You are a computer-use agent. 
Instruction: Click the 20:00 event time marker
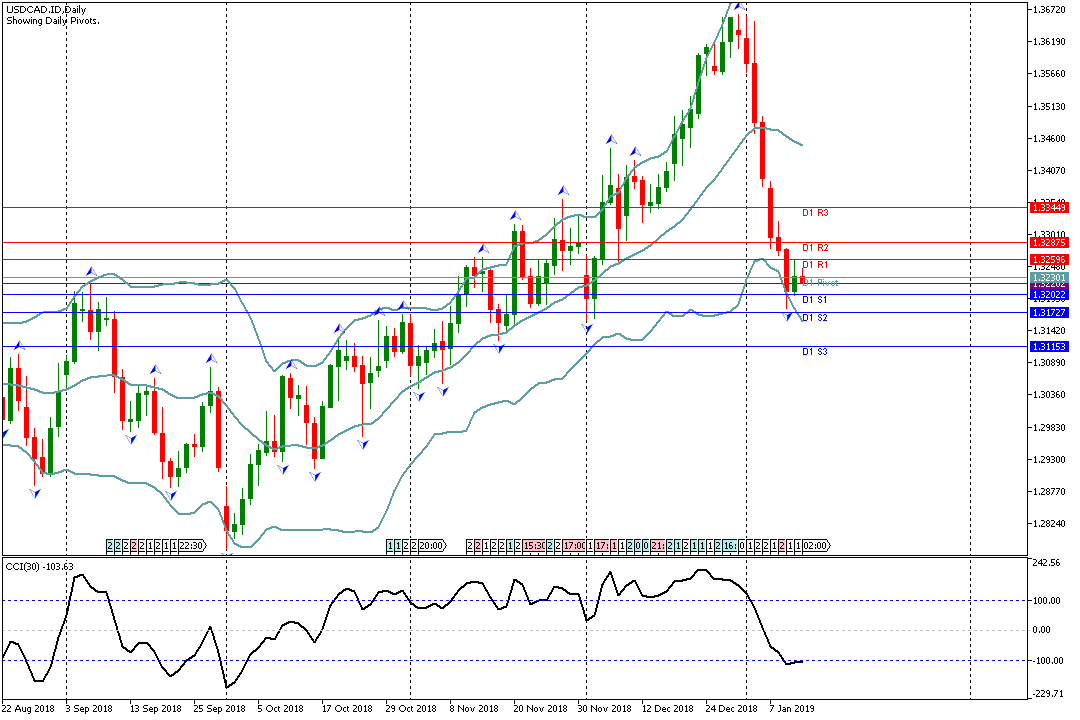click(432, 546)
